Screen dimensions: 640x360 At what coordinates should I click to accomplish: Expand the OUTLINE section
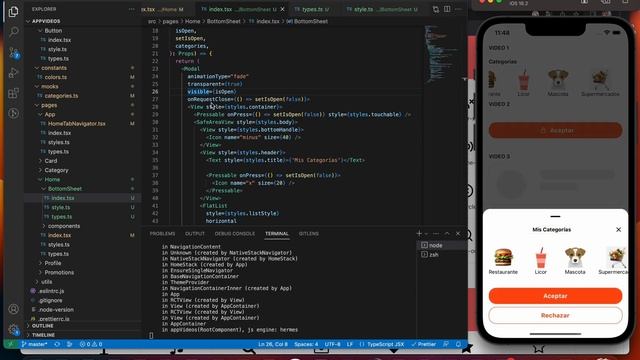point(43,326)
